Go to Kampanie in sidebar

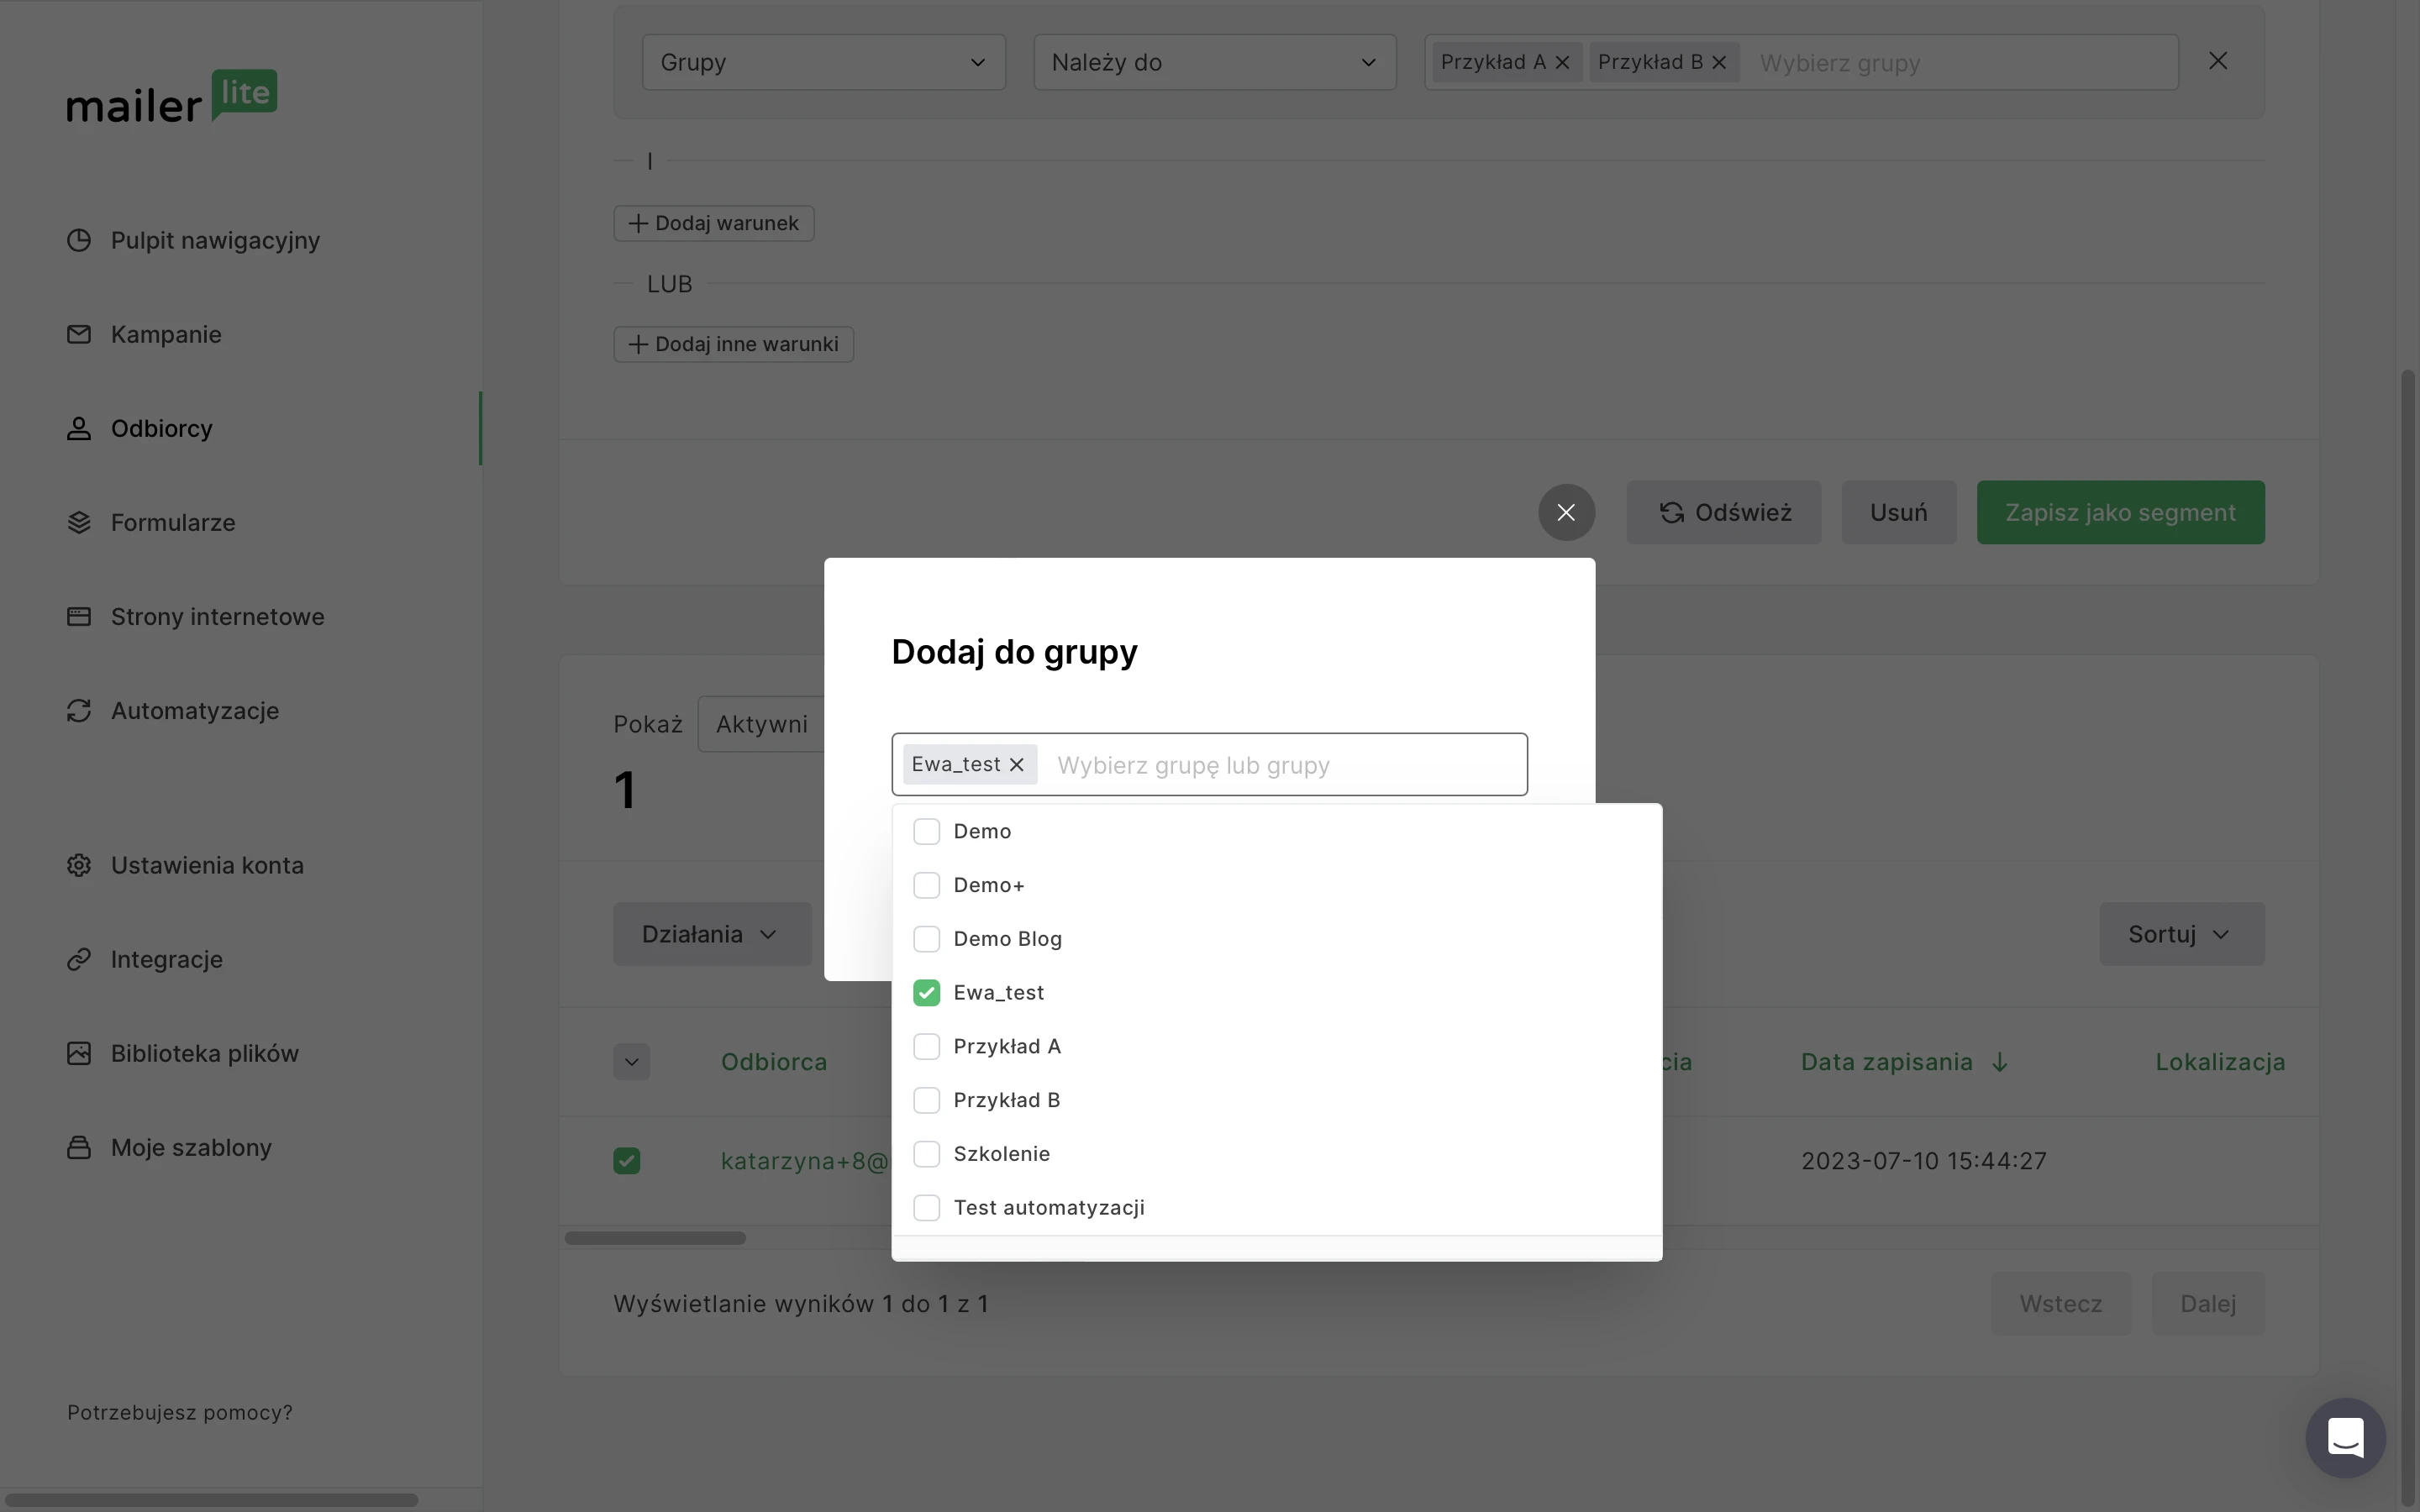[x=166, y=334]
